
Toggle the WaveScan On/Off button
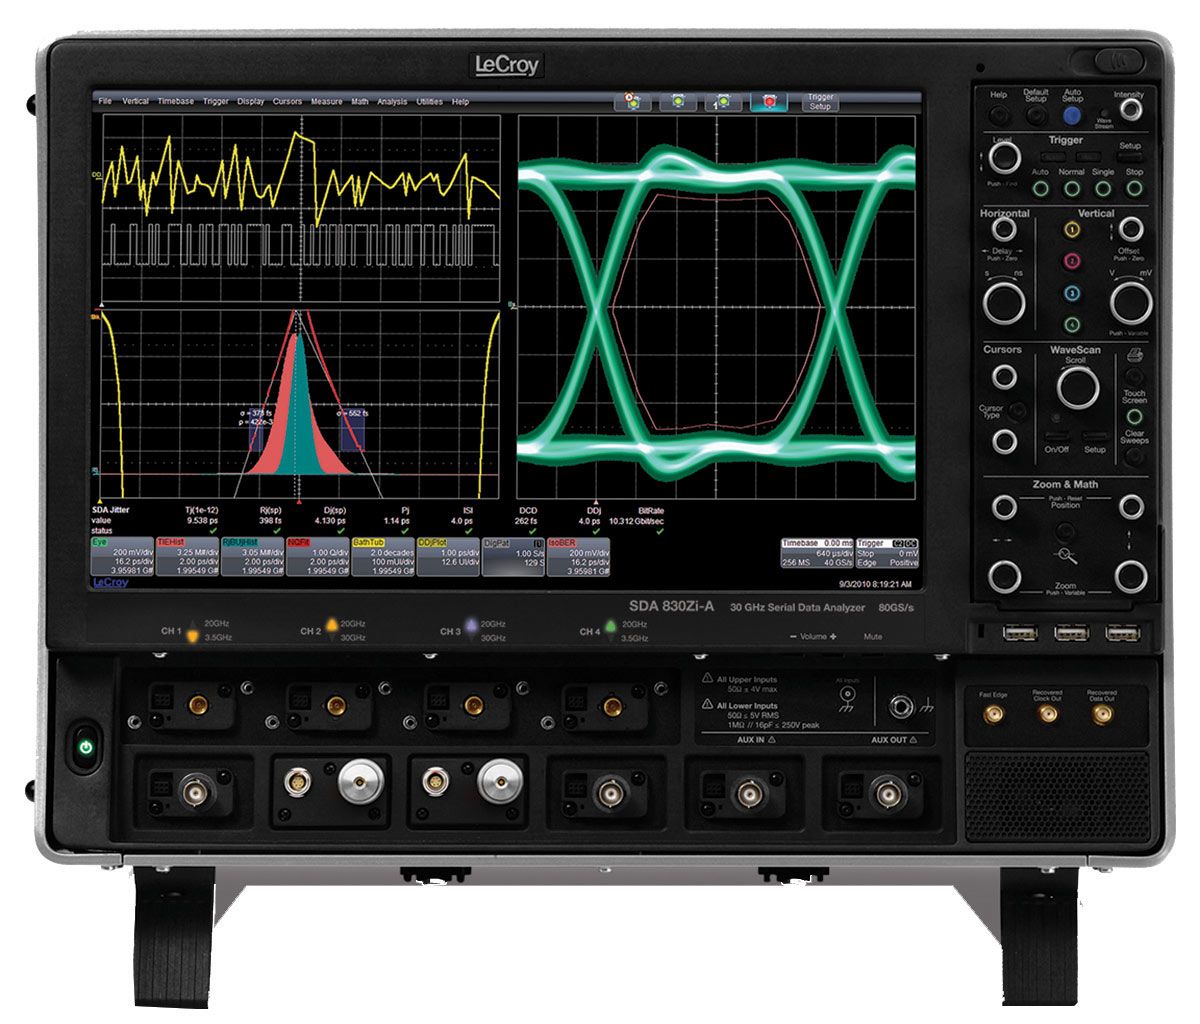pyautogui.click(x=1056, y=436)
